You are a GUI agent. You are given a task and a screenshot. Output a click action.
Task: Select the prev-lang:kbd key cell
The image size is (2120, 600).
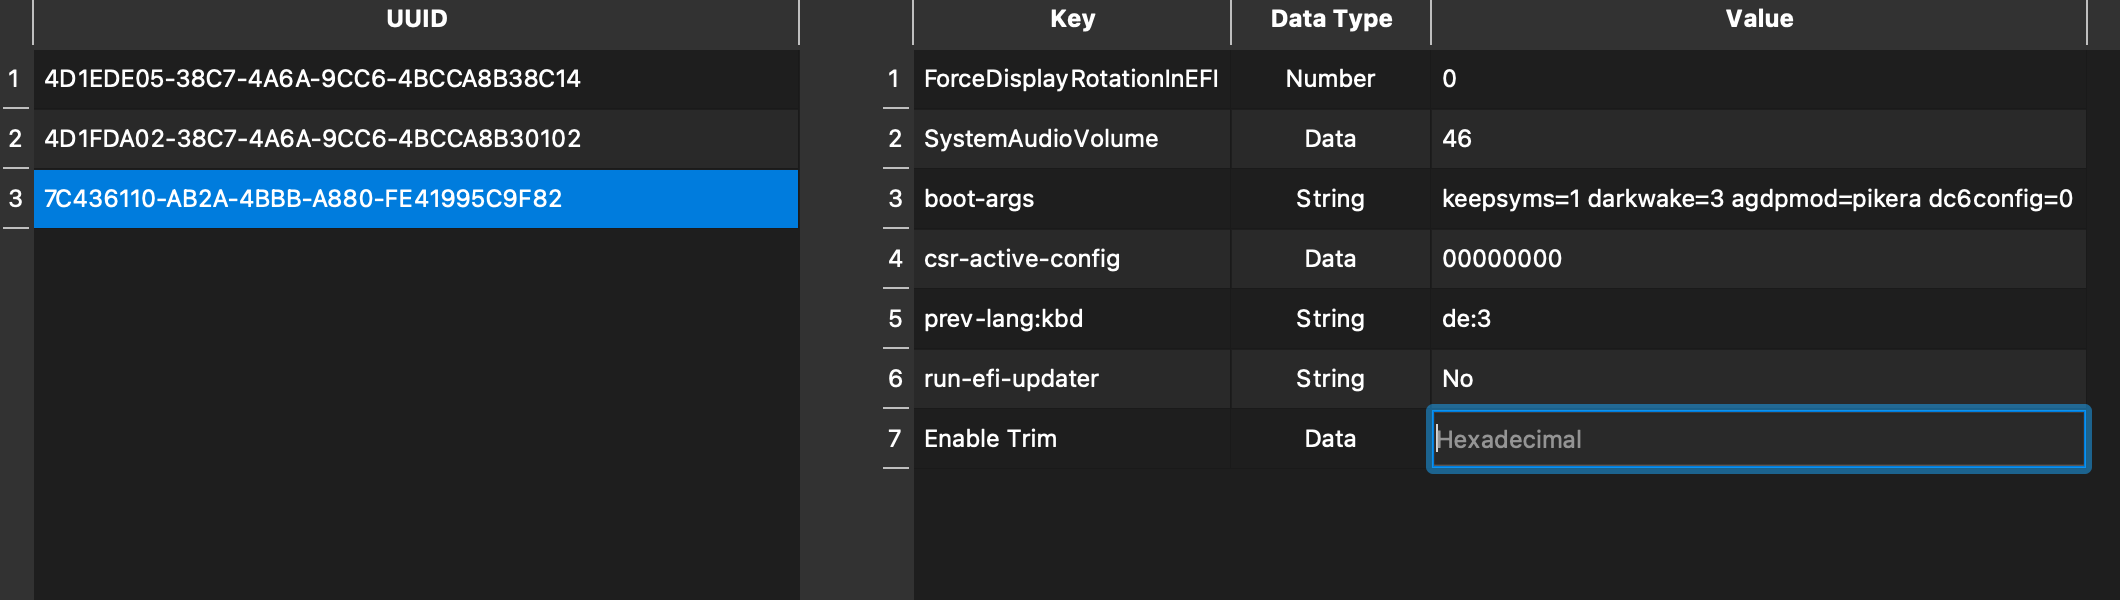tap(1003, 319)
